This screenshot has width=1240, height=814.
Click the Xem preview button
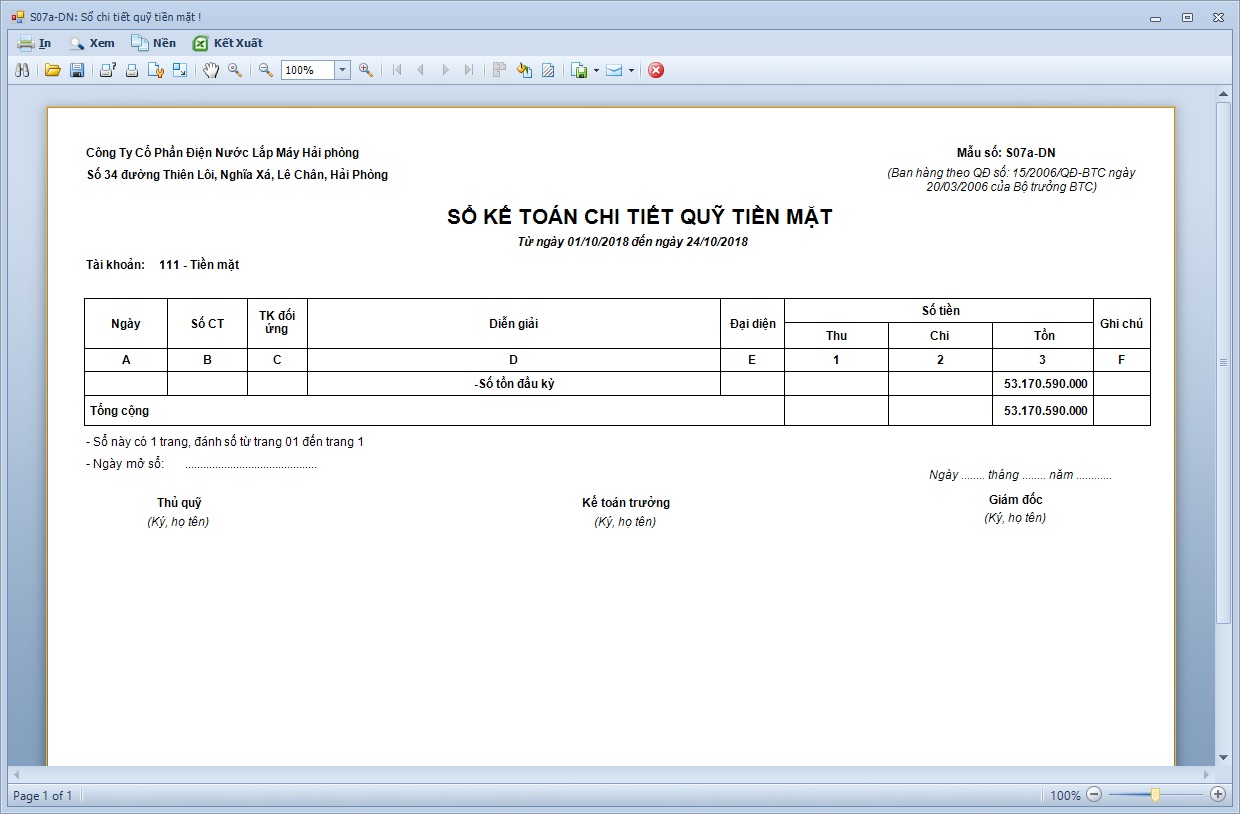(91, 43)
